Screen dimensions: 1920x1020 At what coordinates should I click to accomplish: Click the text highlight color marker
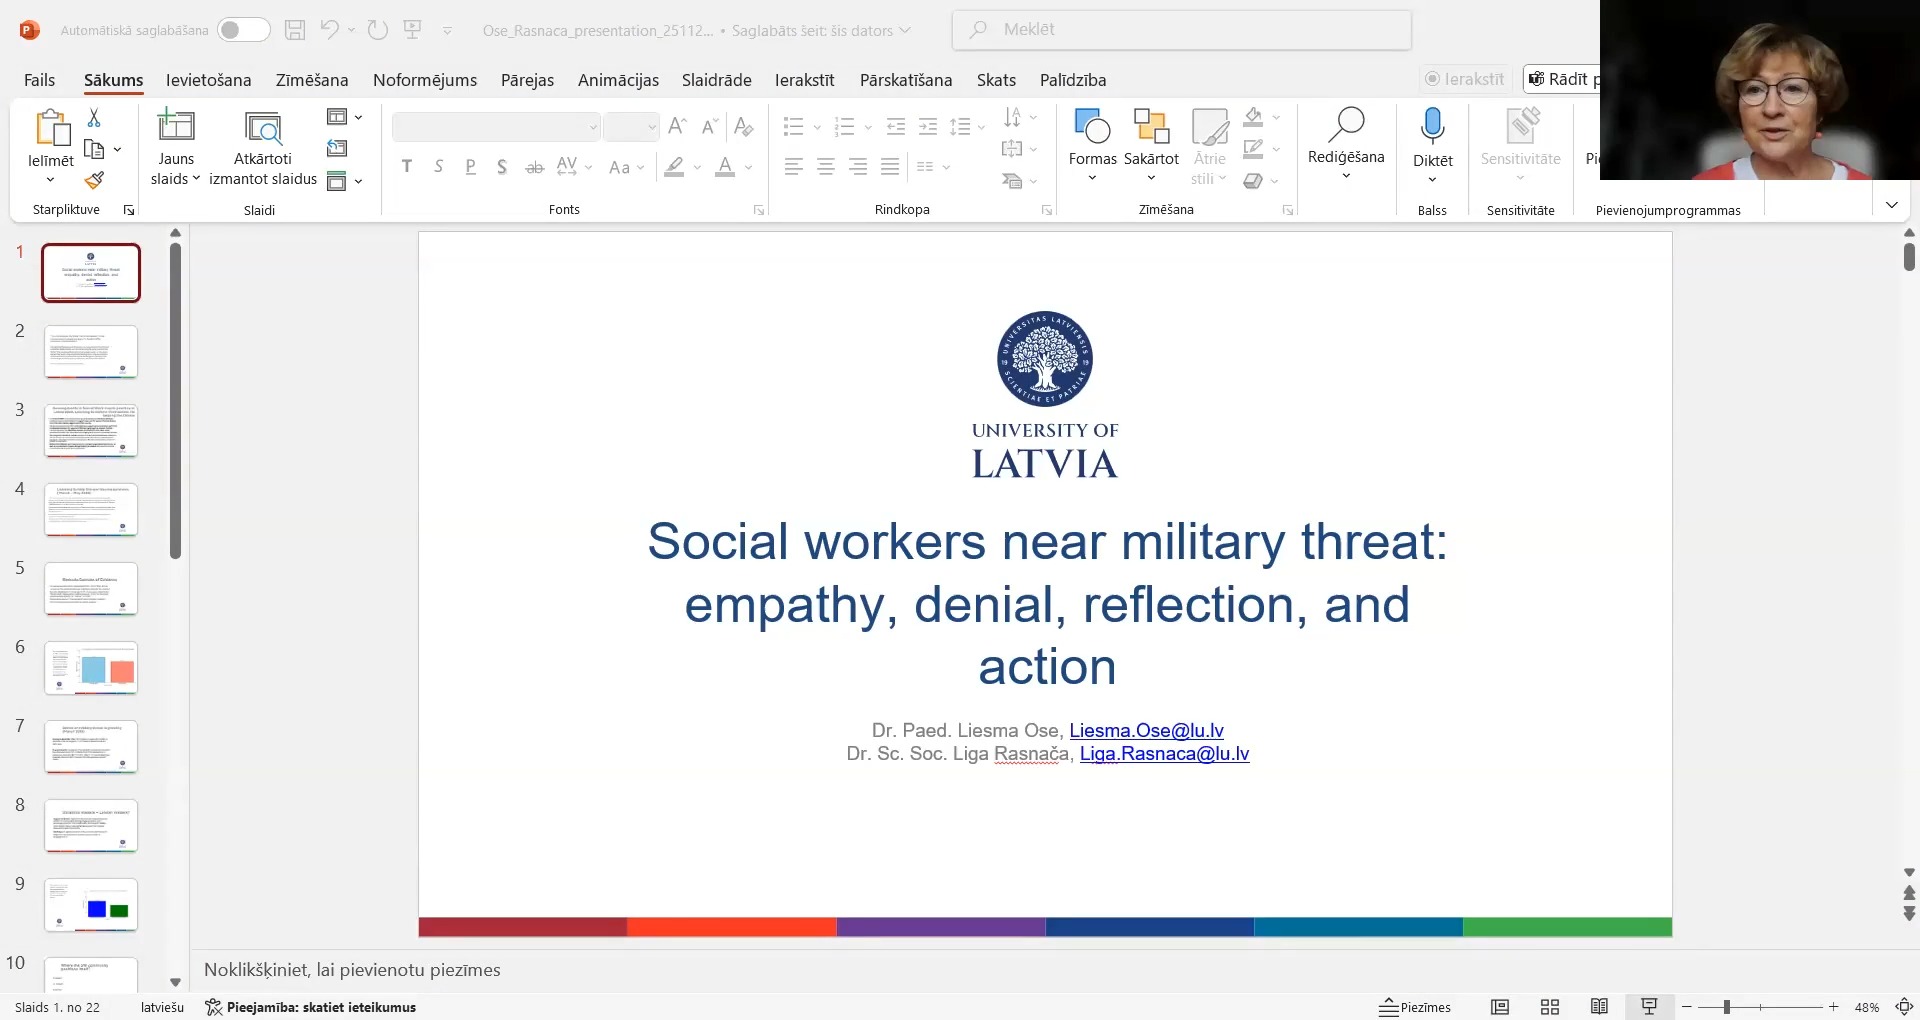675,167
